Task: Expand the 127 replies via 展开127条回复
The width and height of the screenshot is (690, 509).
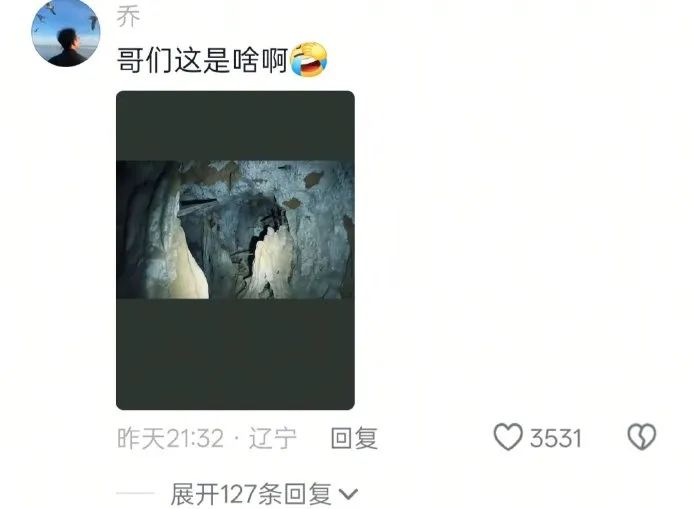Action: tap(264, 494)
